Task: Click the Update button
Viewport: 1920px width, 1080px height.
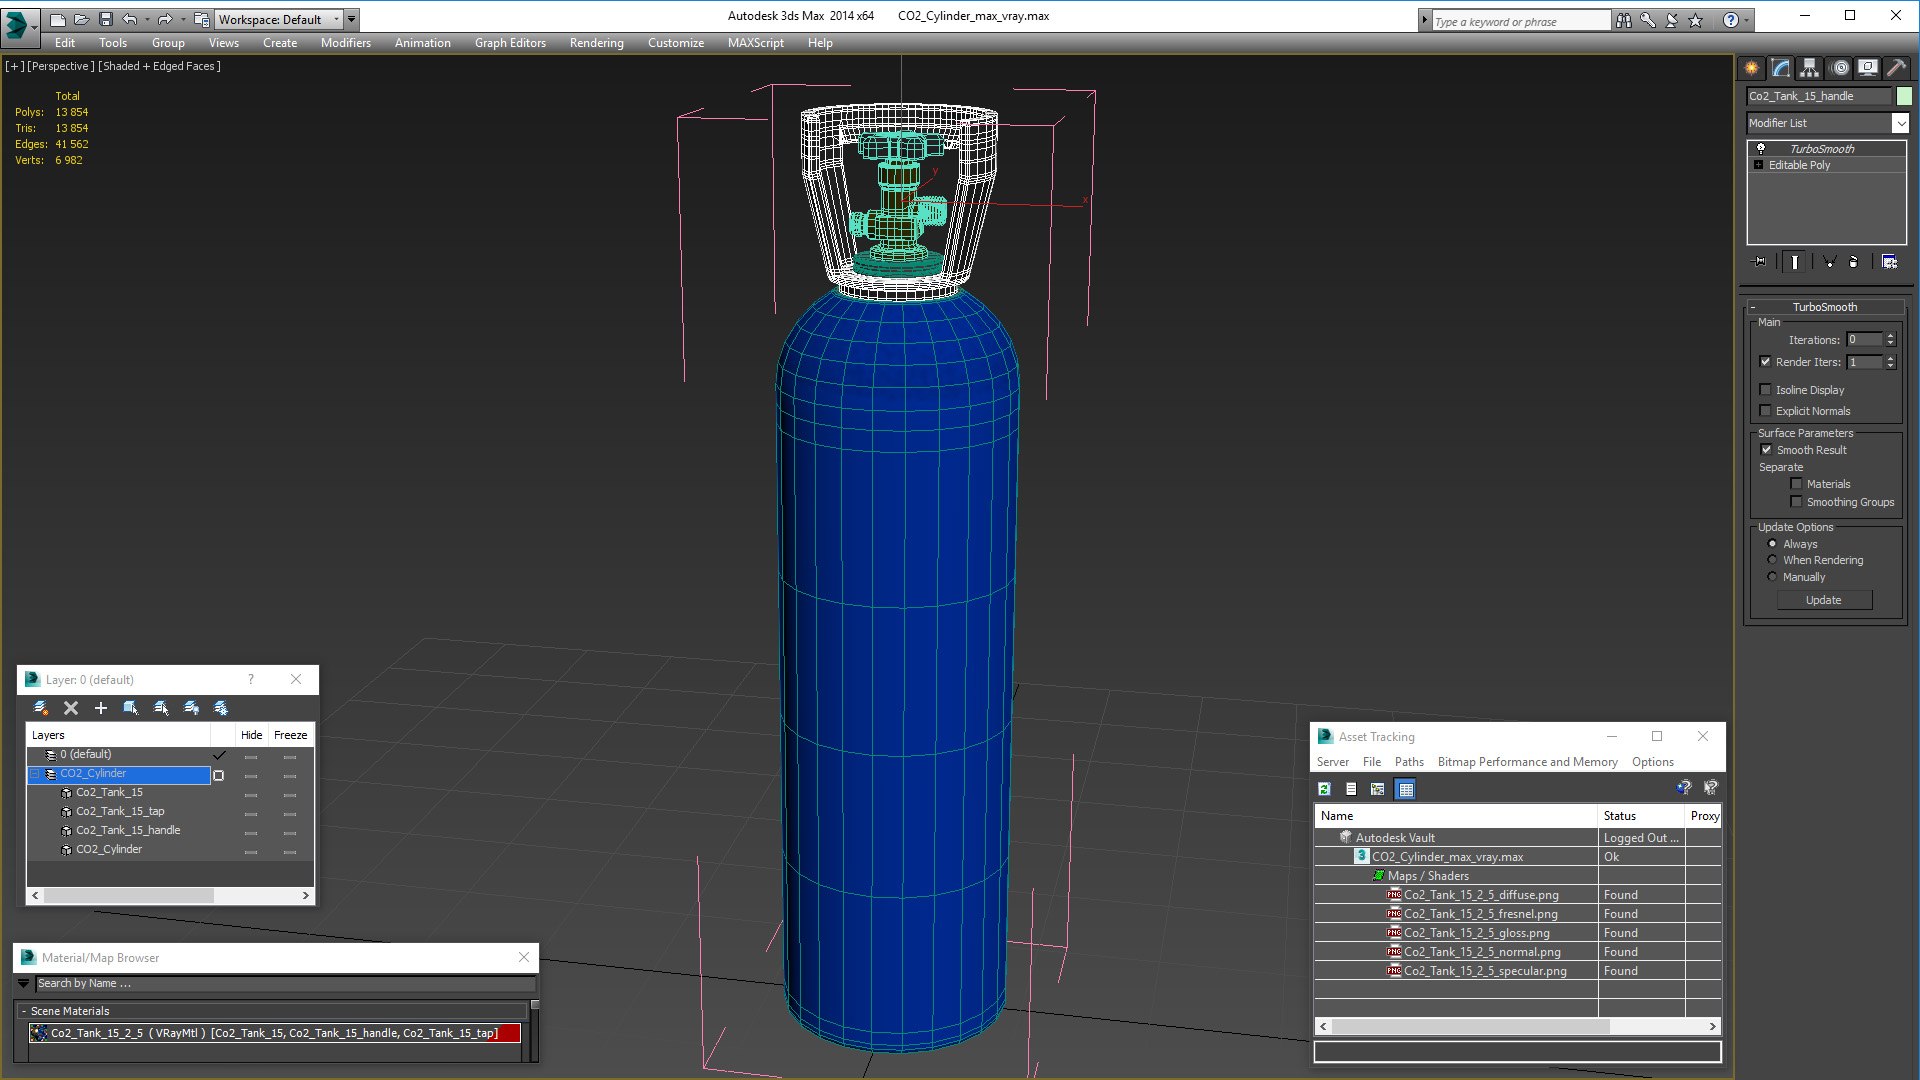Action: click(1824, 600)
